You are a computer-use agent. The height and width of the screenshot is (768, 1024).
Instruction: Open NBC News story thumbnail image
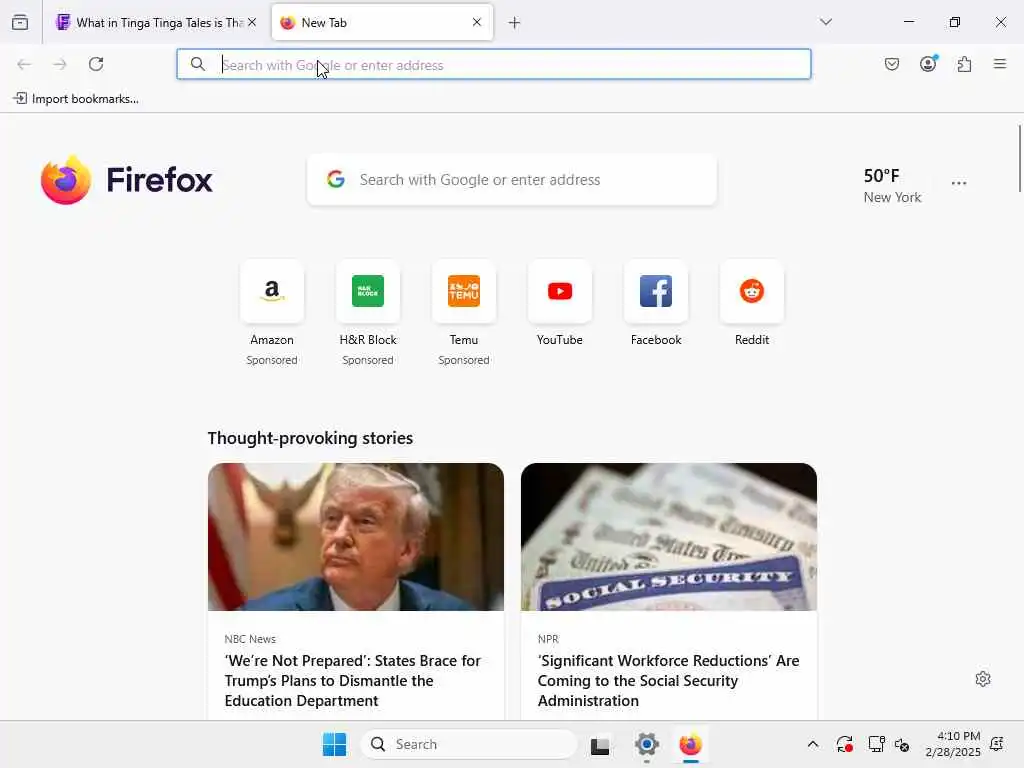tap(356, 537)
